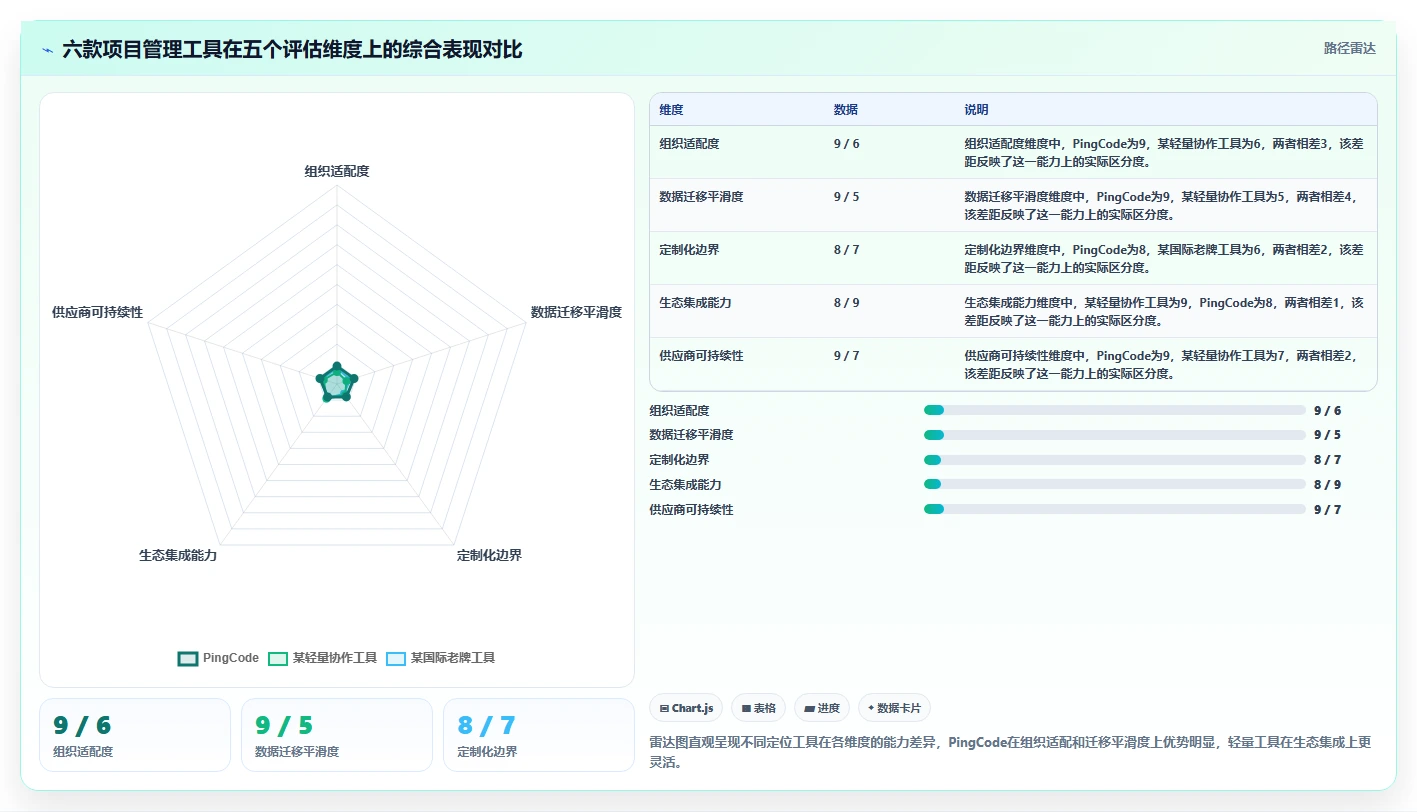The height and width of the screenshot is (812, 1417).
Task: Click the 9 / 6 data card
Action: click(135, 735)
